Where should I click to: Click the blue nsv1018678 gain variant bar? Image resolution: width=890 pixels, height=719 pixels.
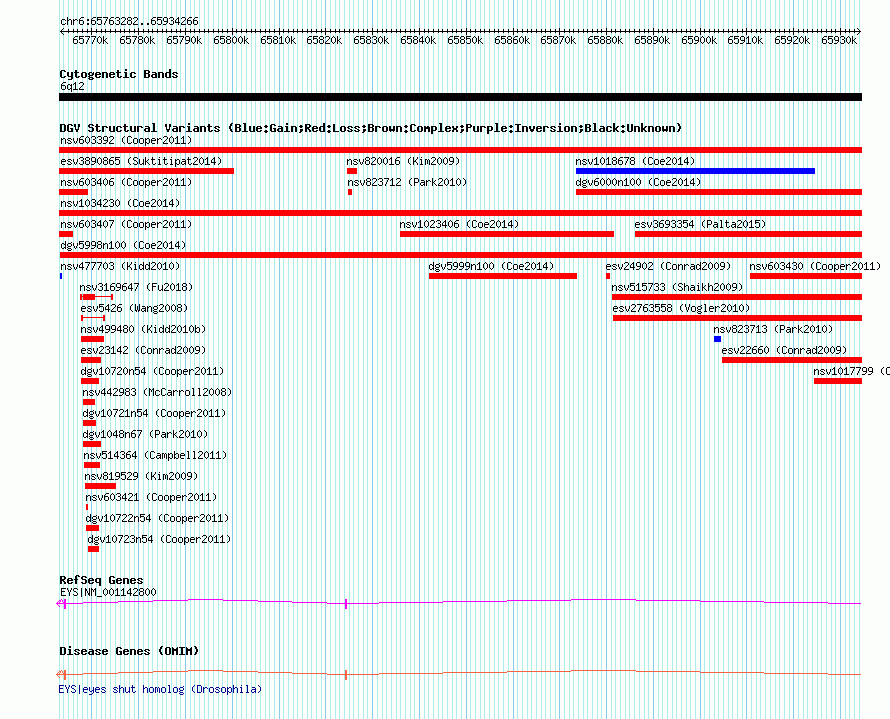click(695, 171)
